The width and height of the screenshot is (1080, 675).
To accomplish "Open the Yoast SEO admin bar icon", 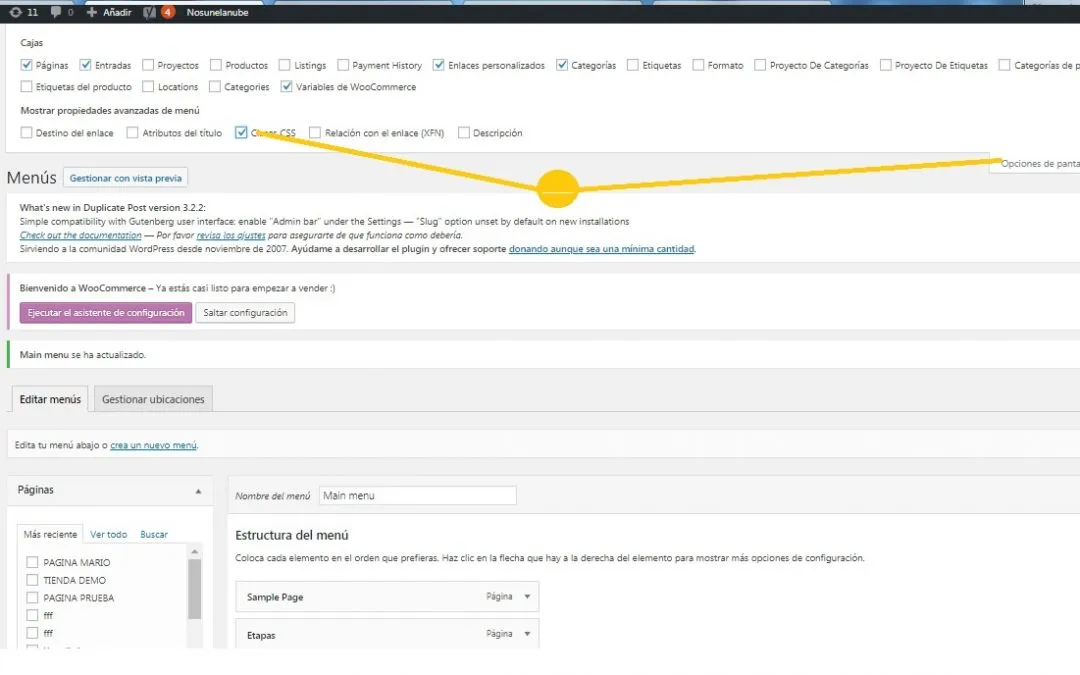I will [x=148, y=12].
